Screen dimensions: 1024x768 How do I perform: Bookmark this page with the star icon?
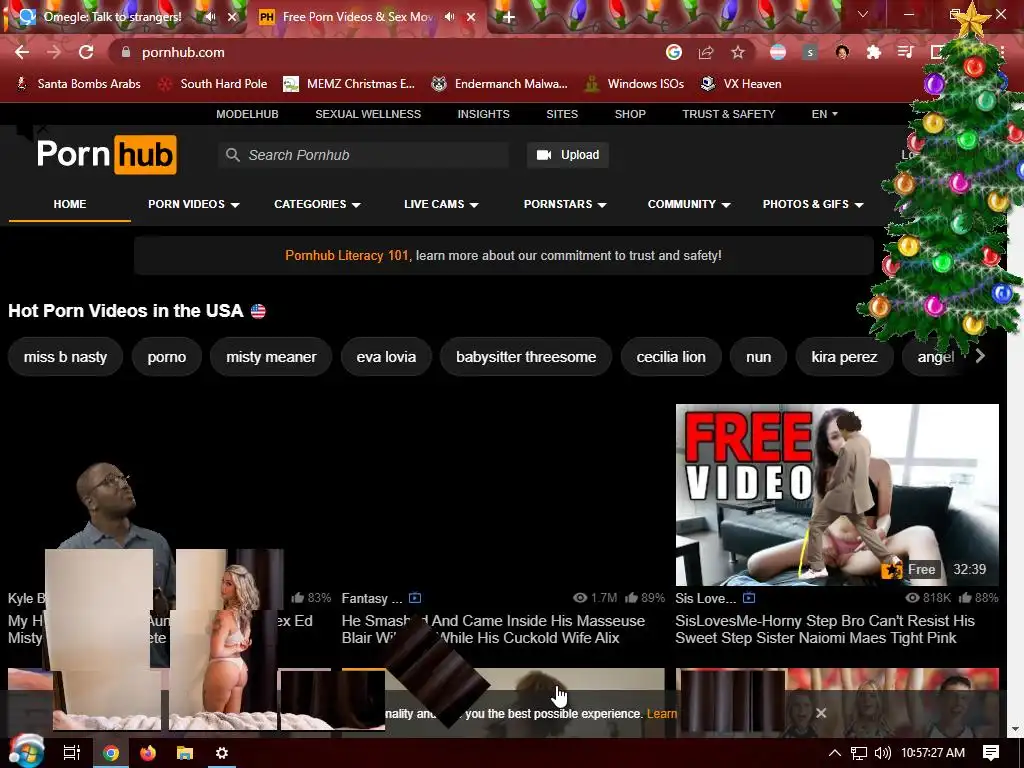738,52
